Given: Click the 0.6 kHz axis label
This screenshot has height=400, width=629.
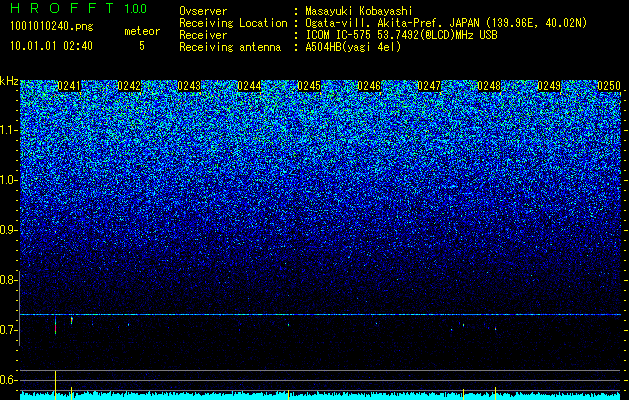Looking at the screenshot, I should (x=9, y=380).
